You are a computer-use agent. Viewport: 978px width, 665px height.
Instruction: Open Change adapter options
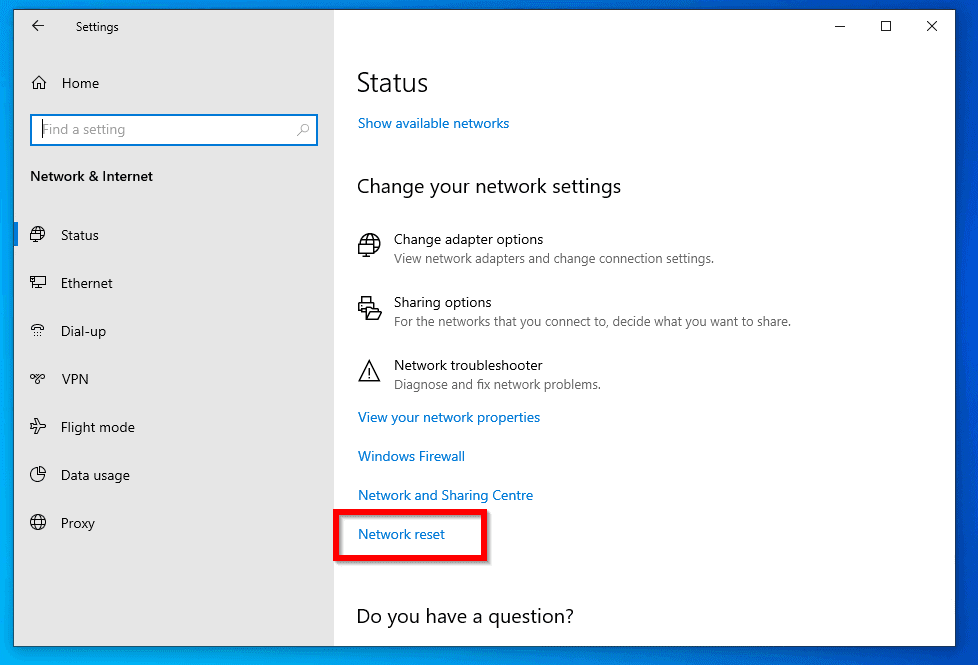pyautogui.click(x=535, y=248)
